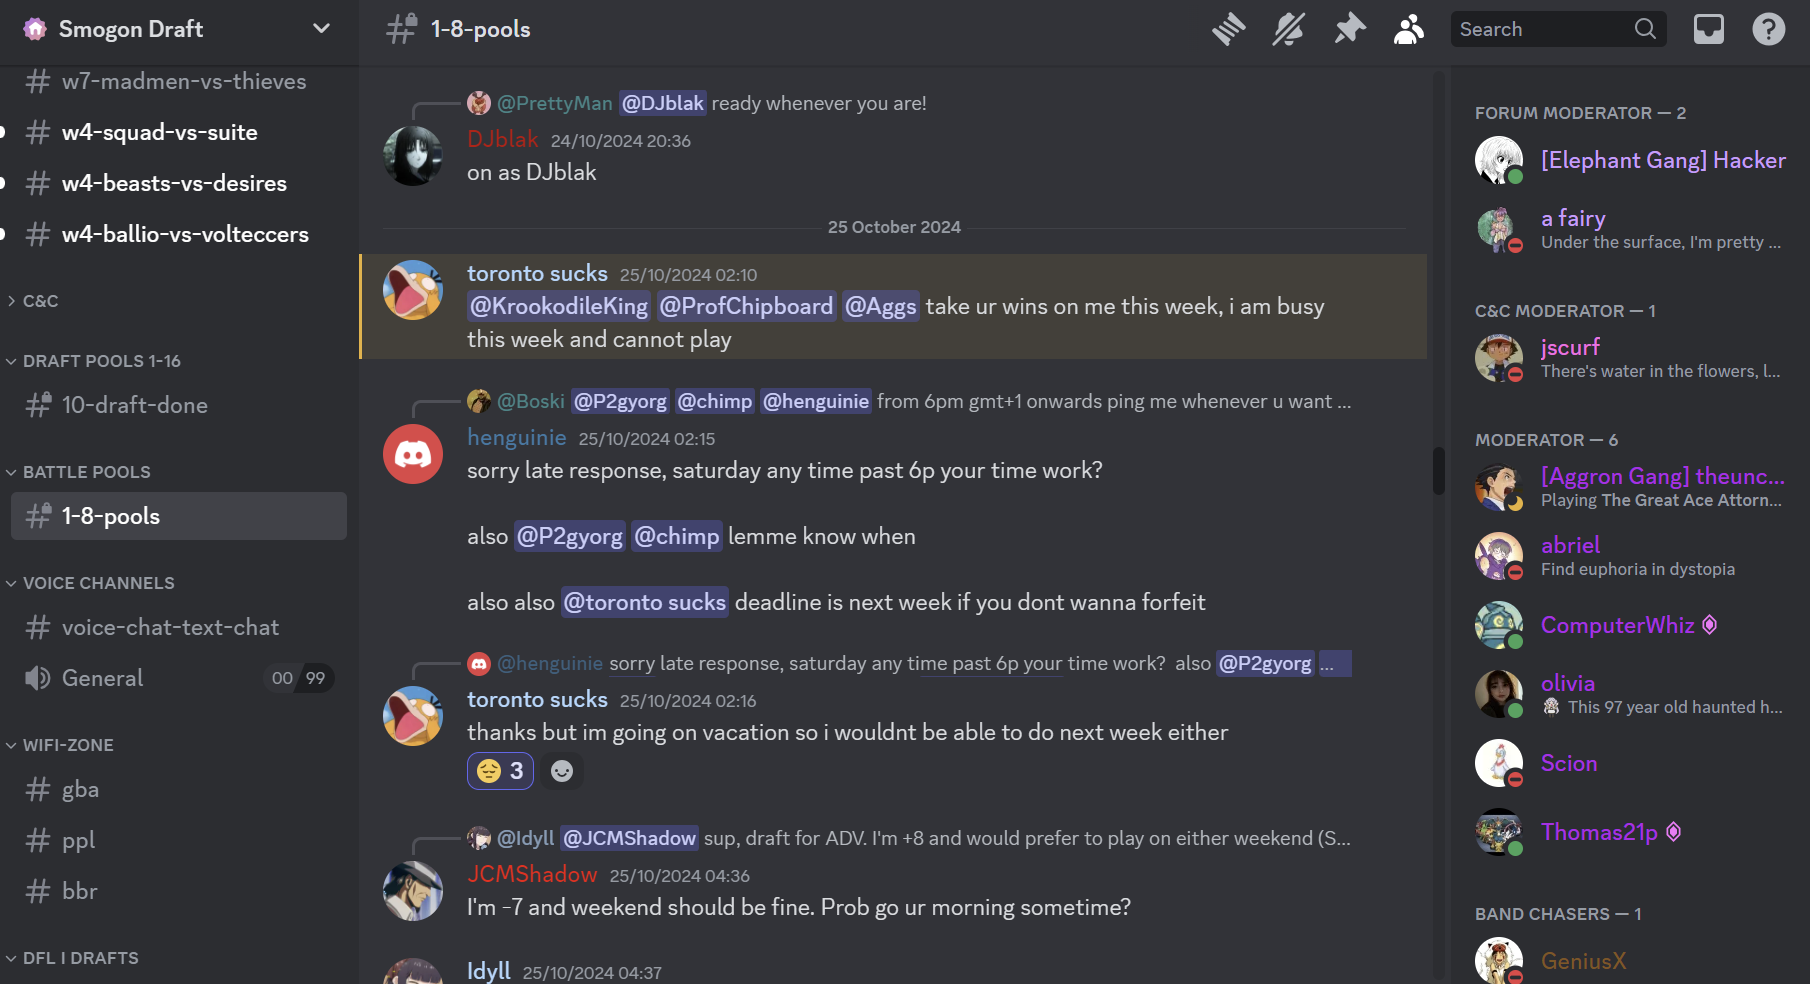This screenshot has height=984, width=1810.
Task: Open the w4-squad-vs-suite channel
Action: [160, 132]
